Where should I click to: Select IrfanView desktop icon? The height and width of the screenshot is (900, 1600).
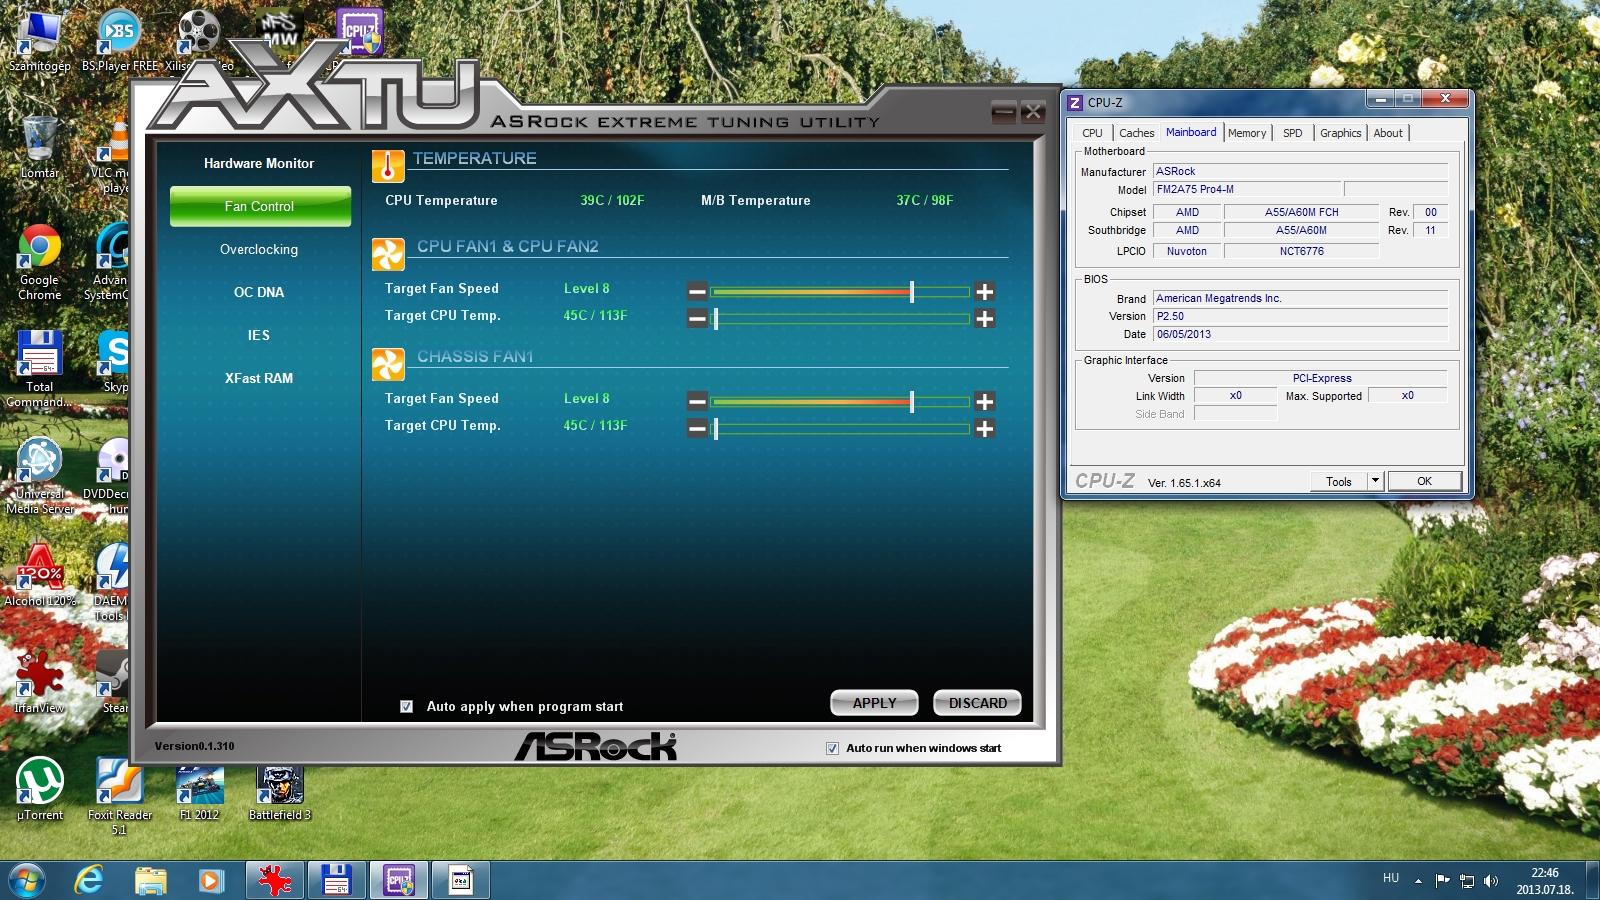coord(40,682)
